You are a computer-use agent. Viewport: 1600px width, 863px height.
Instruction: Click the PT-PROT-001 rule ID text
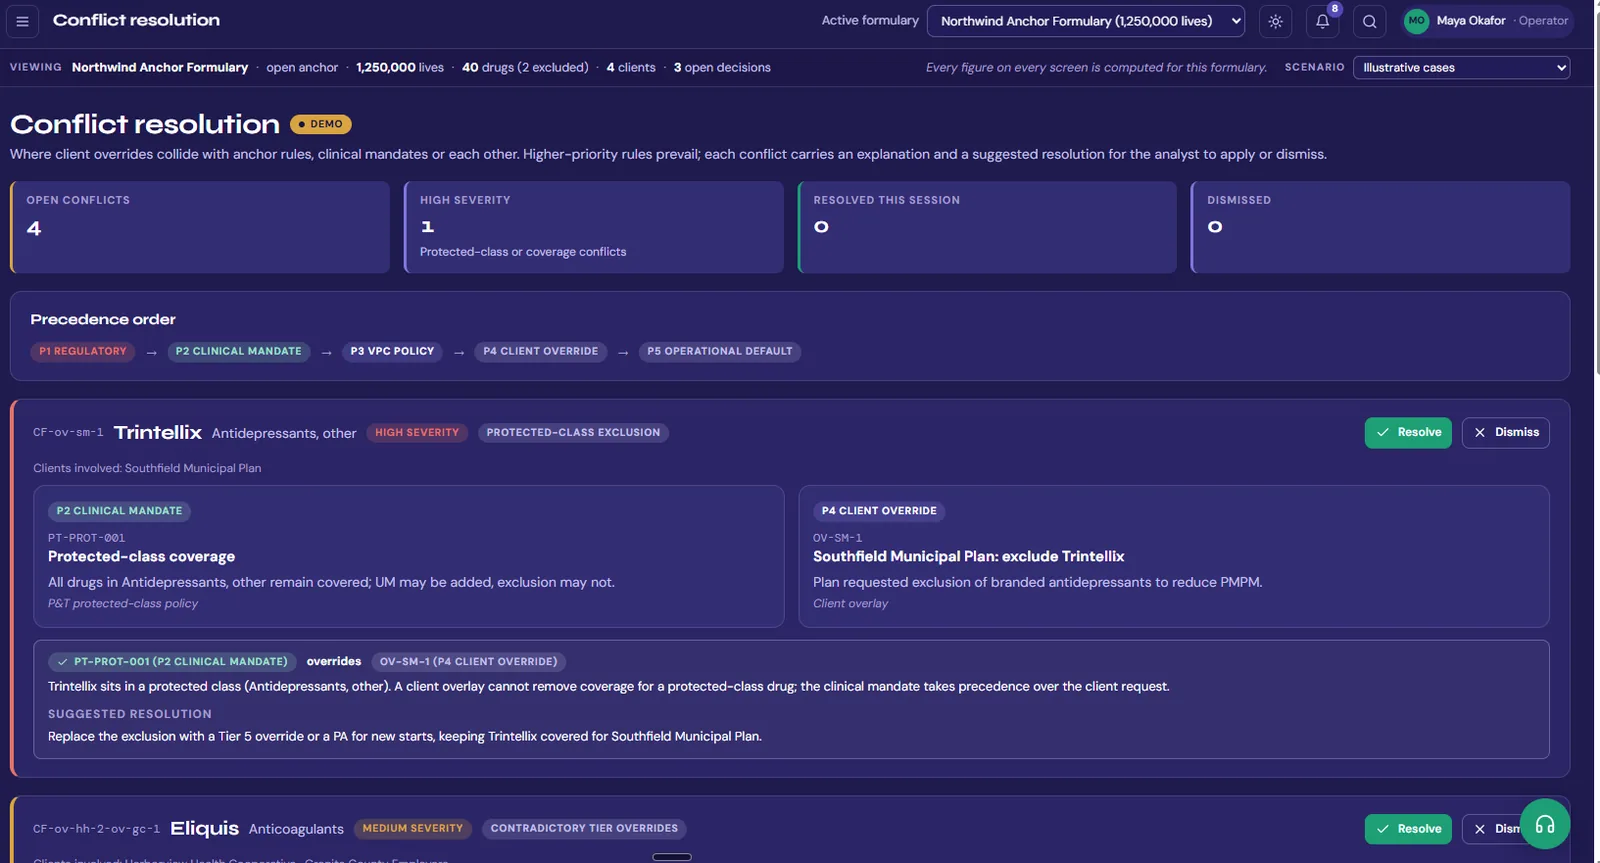point(87,538)
